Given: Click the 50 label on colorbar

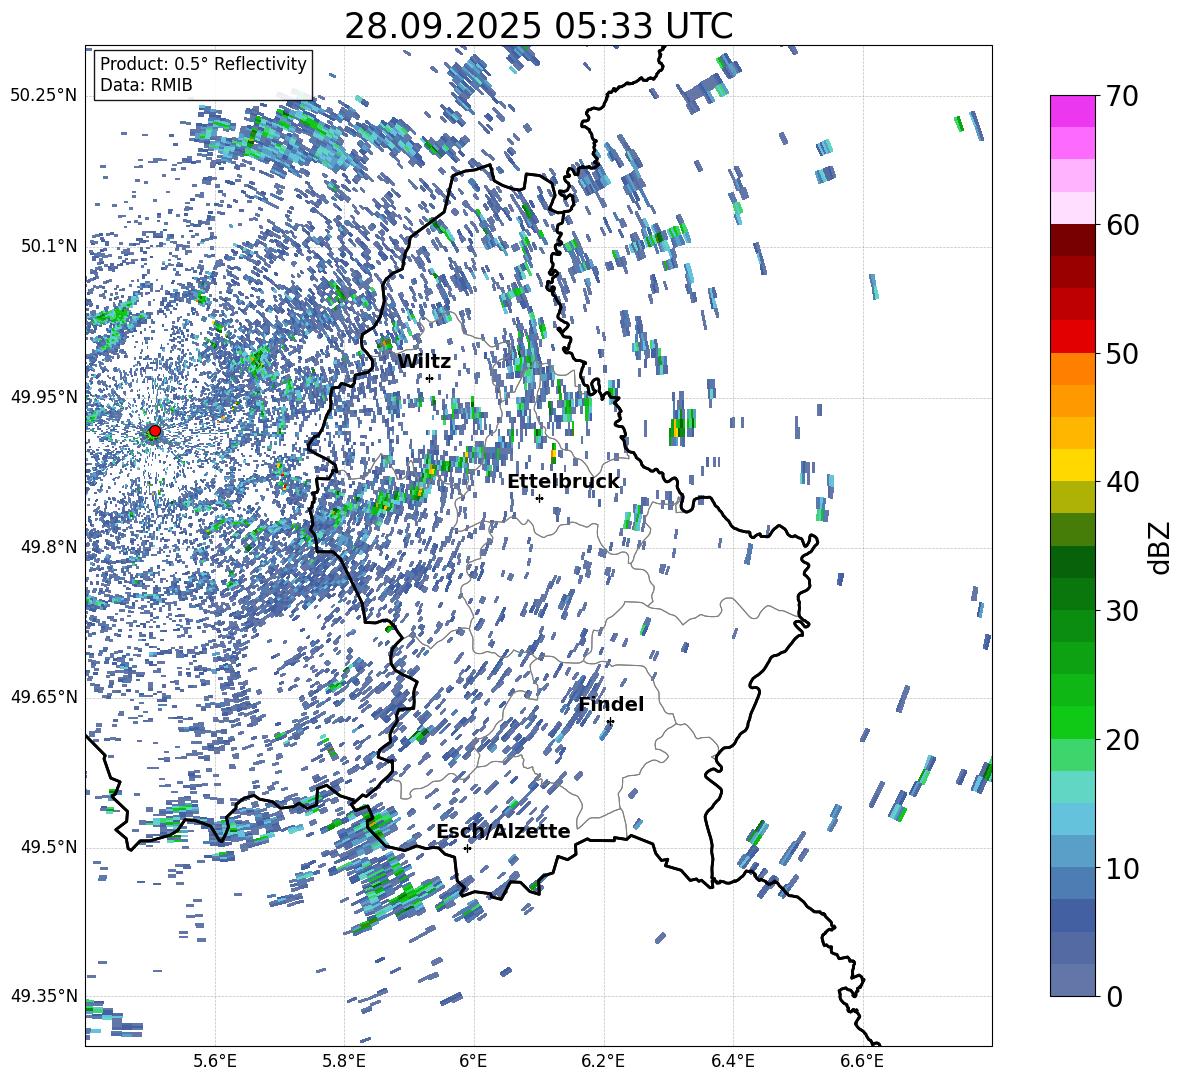Looking at the screenshot, I should click(1122, 354).
